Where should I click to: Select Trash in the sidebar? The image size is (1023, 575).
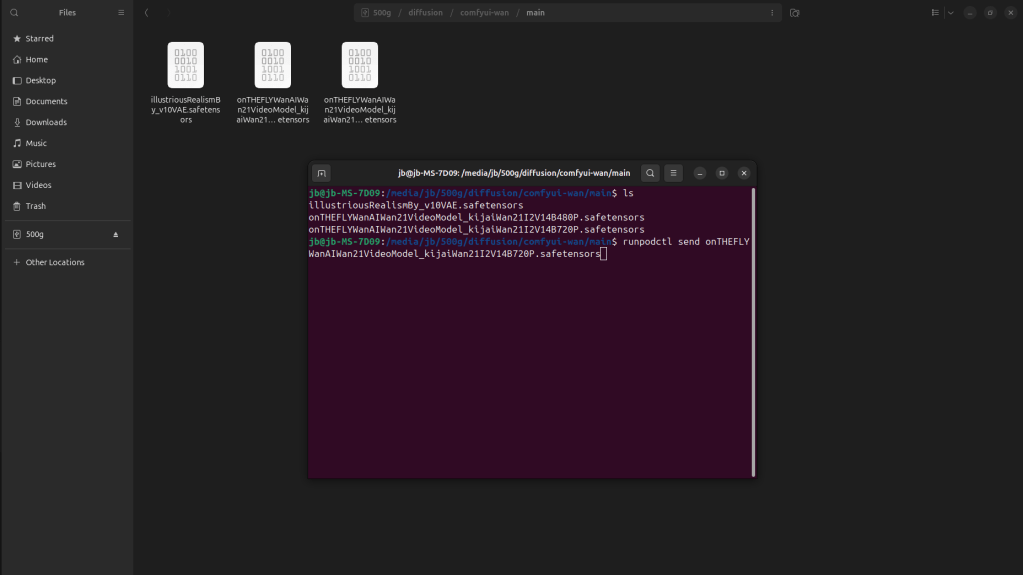[x=36, y=206]
